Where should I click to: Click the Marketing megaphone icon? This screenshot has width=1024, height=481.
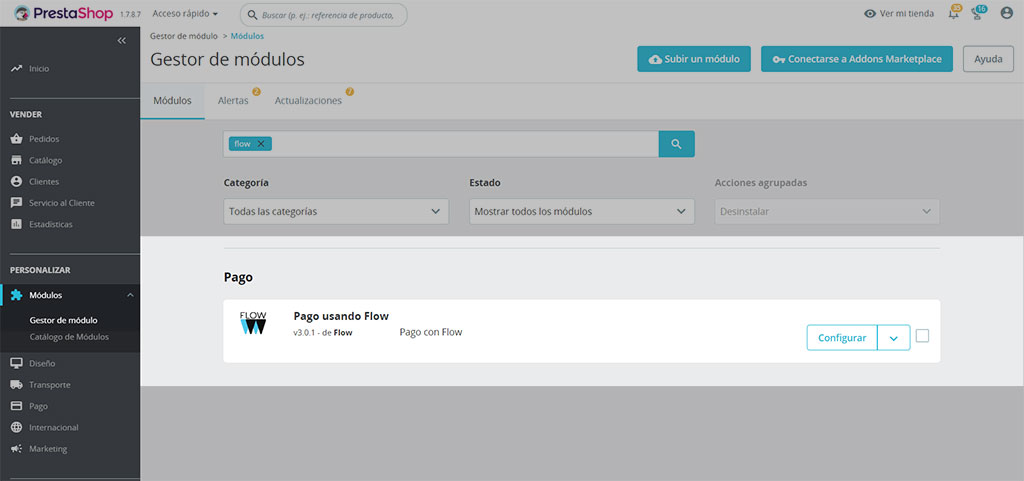[x=17, y=449]
